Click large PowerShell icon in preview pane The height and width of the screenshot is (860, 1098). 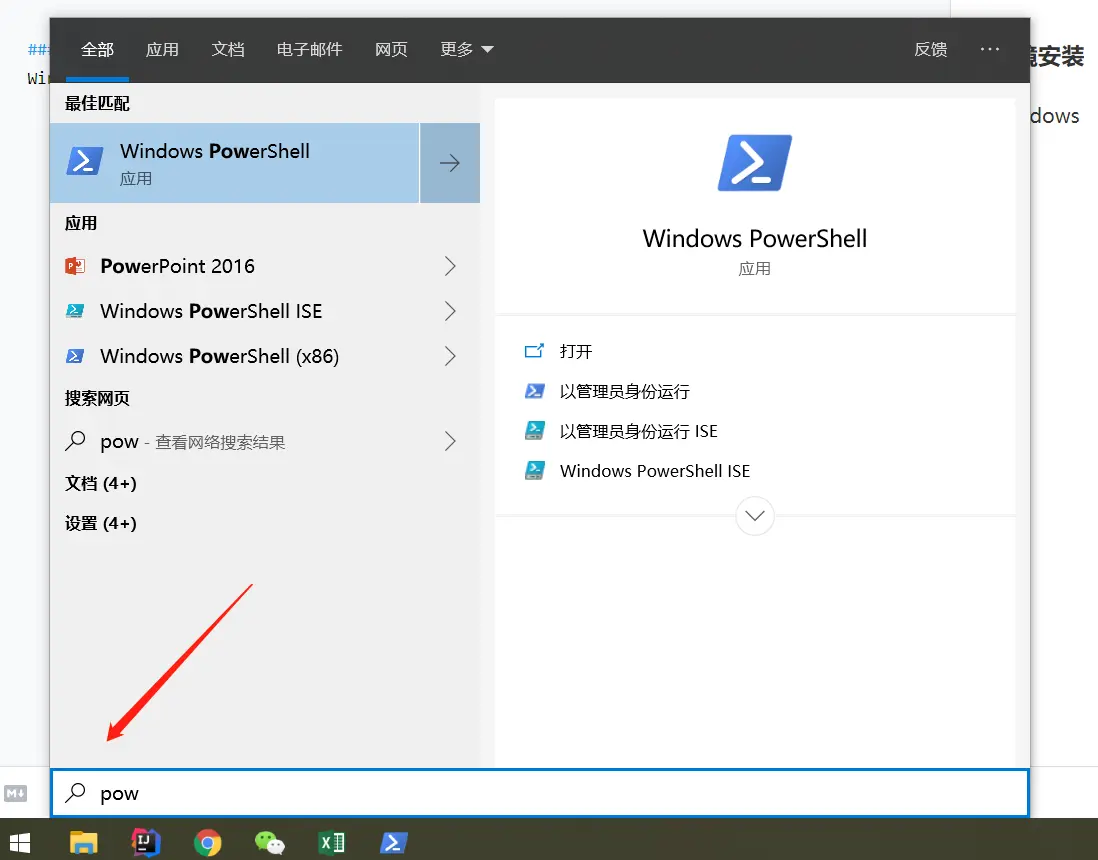755,162
